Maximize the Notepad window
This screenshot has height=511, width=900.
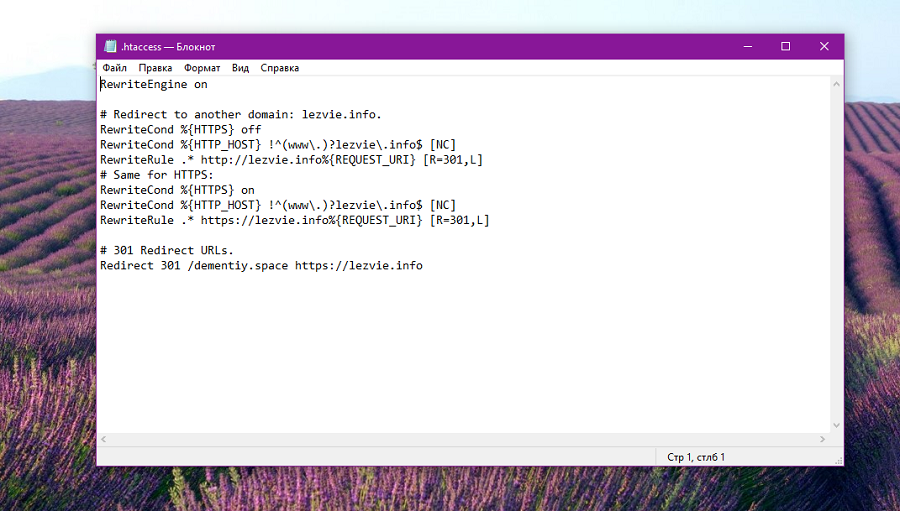click(x=785, y=47)
